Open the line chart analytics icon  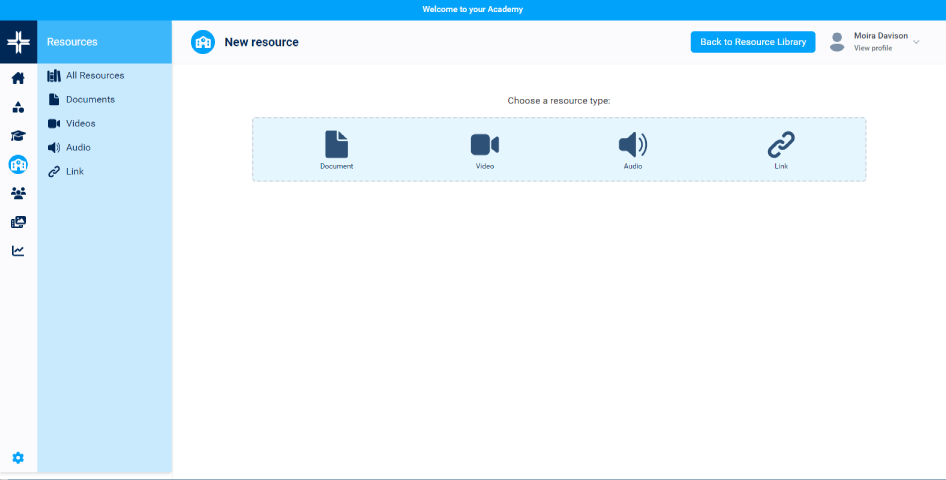click(x=18, y=251)
